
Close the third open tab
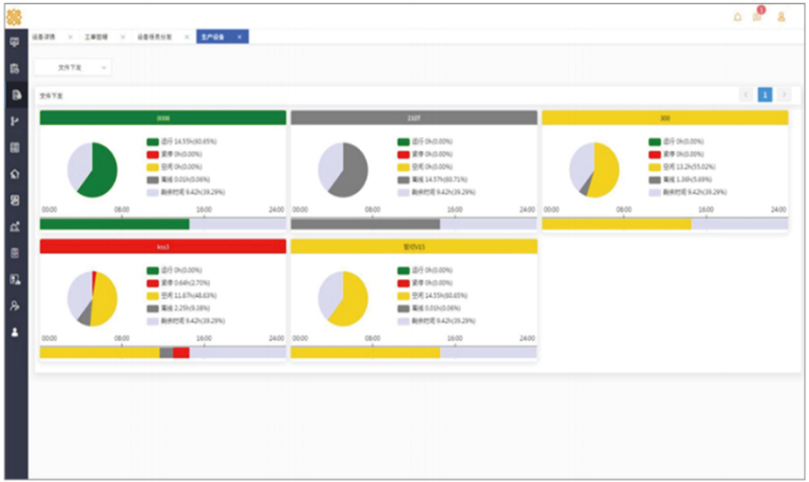(187, 37)
